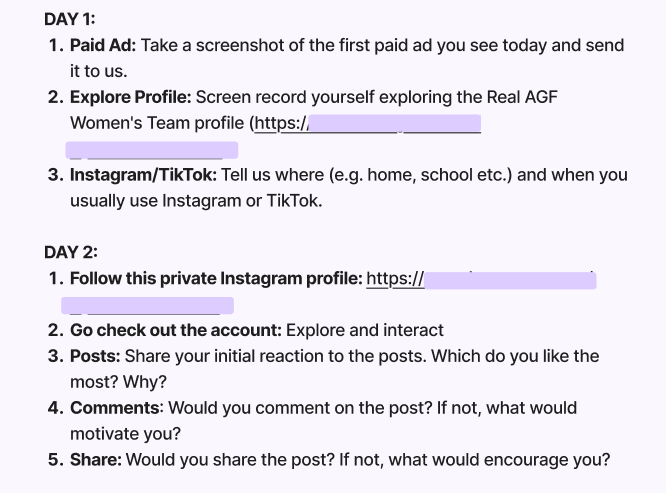Click the bold Posts label
666x493 pixels.
point(95,356)
